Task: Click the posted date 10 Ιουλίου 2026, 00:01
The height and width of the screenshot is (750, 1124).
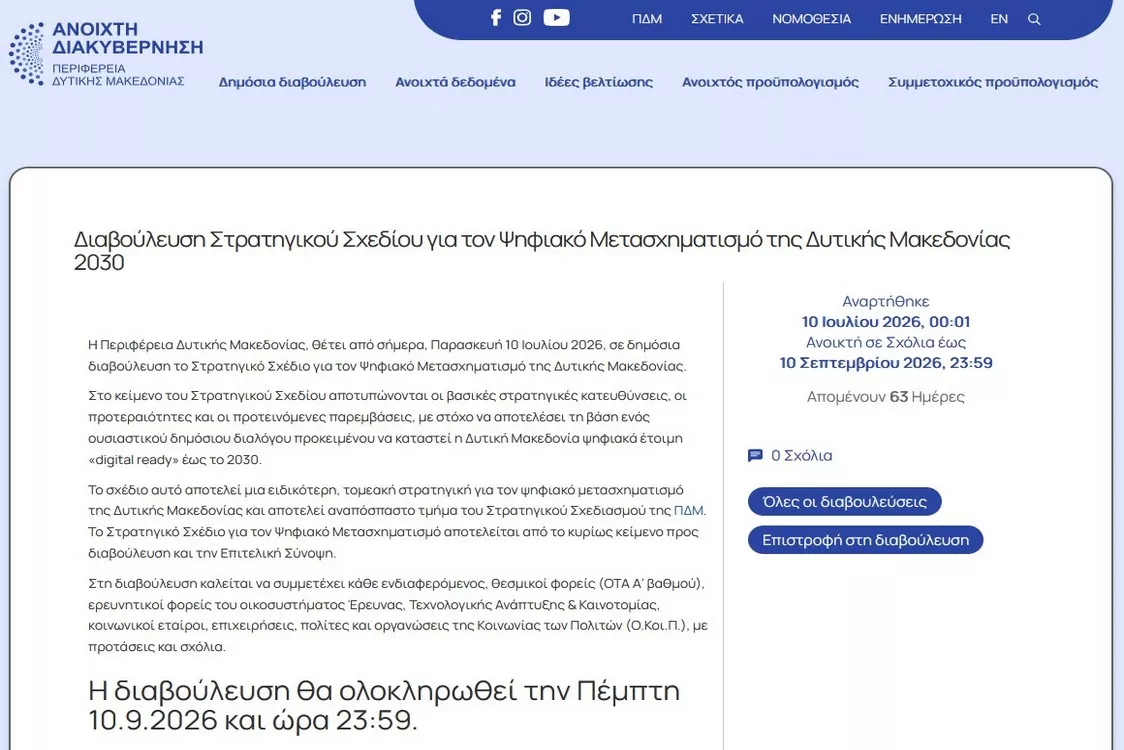Action: [885, 321]
